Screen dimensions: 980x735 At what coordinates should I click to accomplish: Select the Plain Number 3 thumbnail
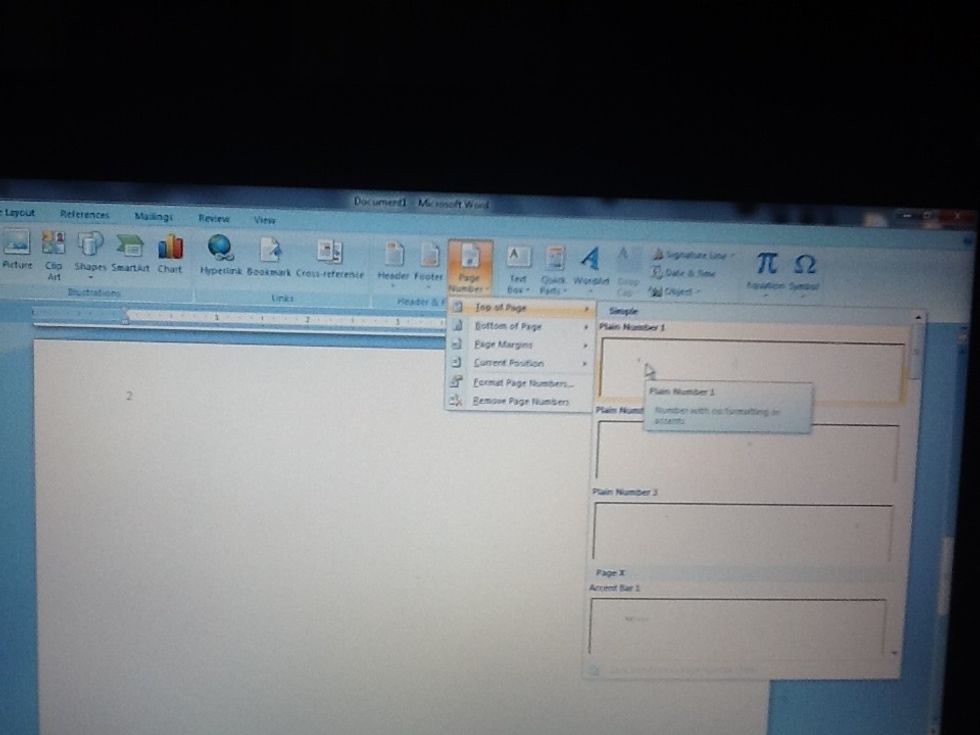[x=742, y=530]
